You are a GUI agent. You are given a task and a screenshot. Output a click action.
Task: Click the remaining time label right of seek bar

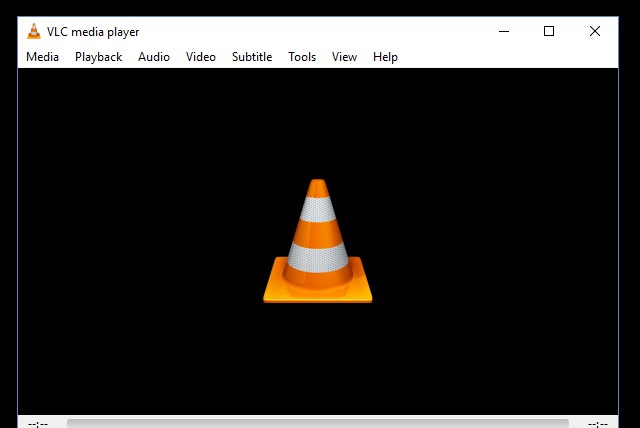[x=598, y=424]
